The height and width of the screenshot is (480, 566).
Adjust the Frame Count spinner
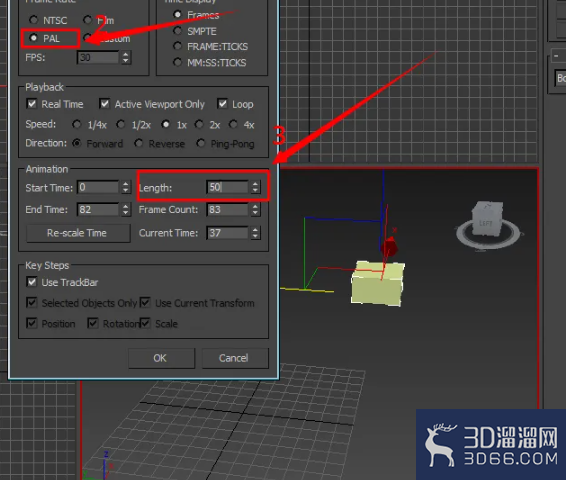point(255,210)
